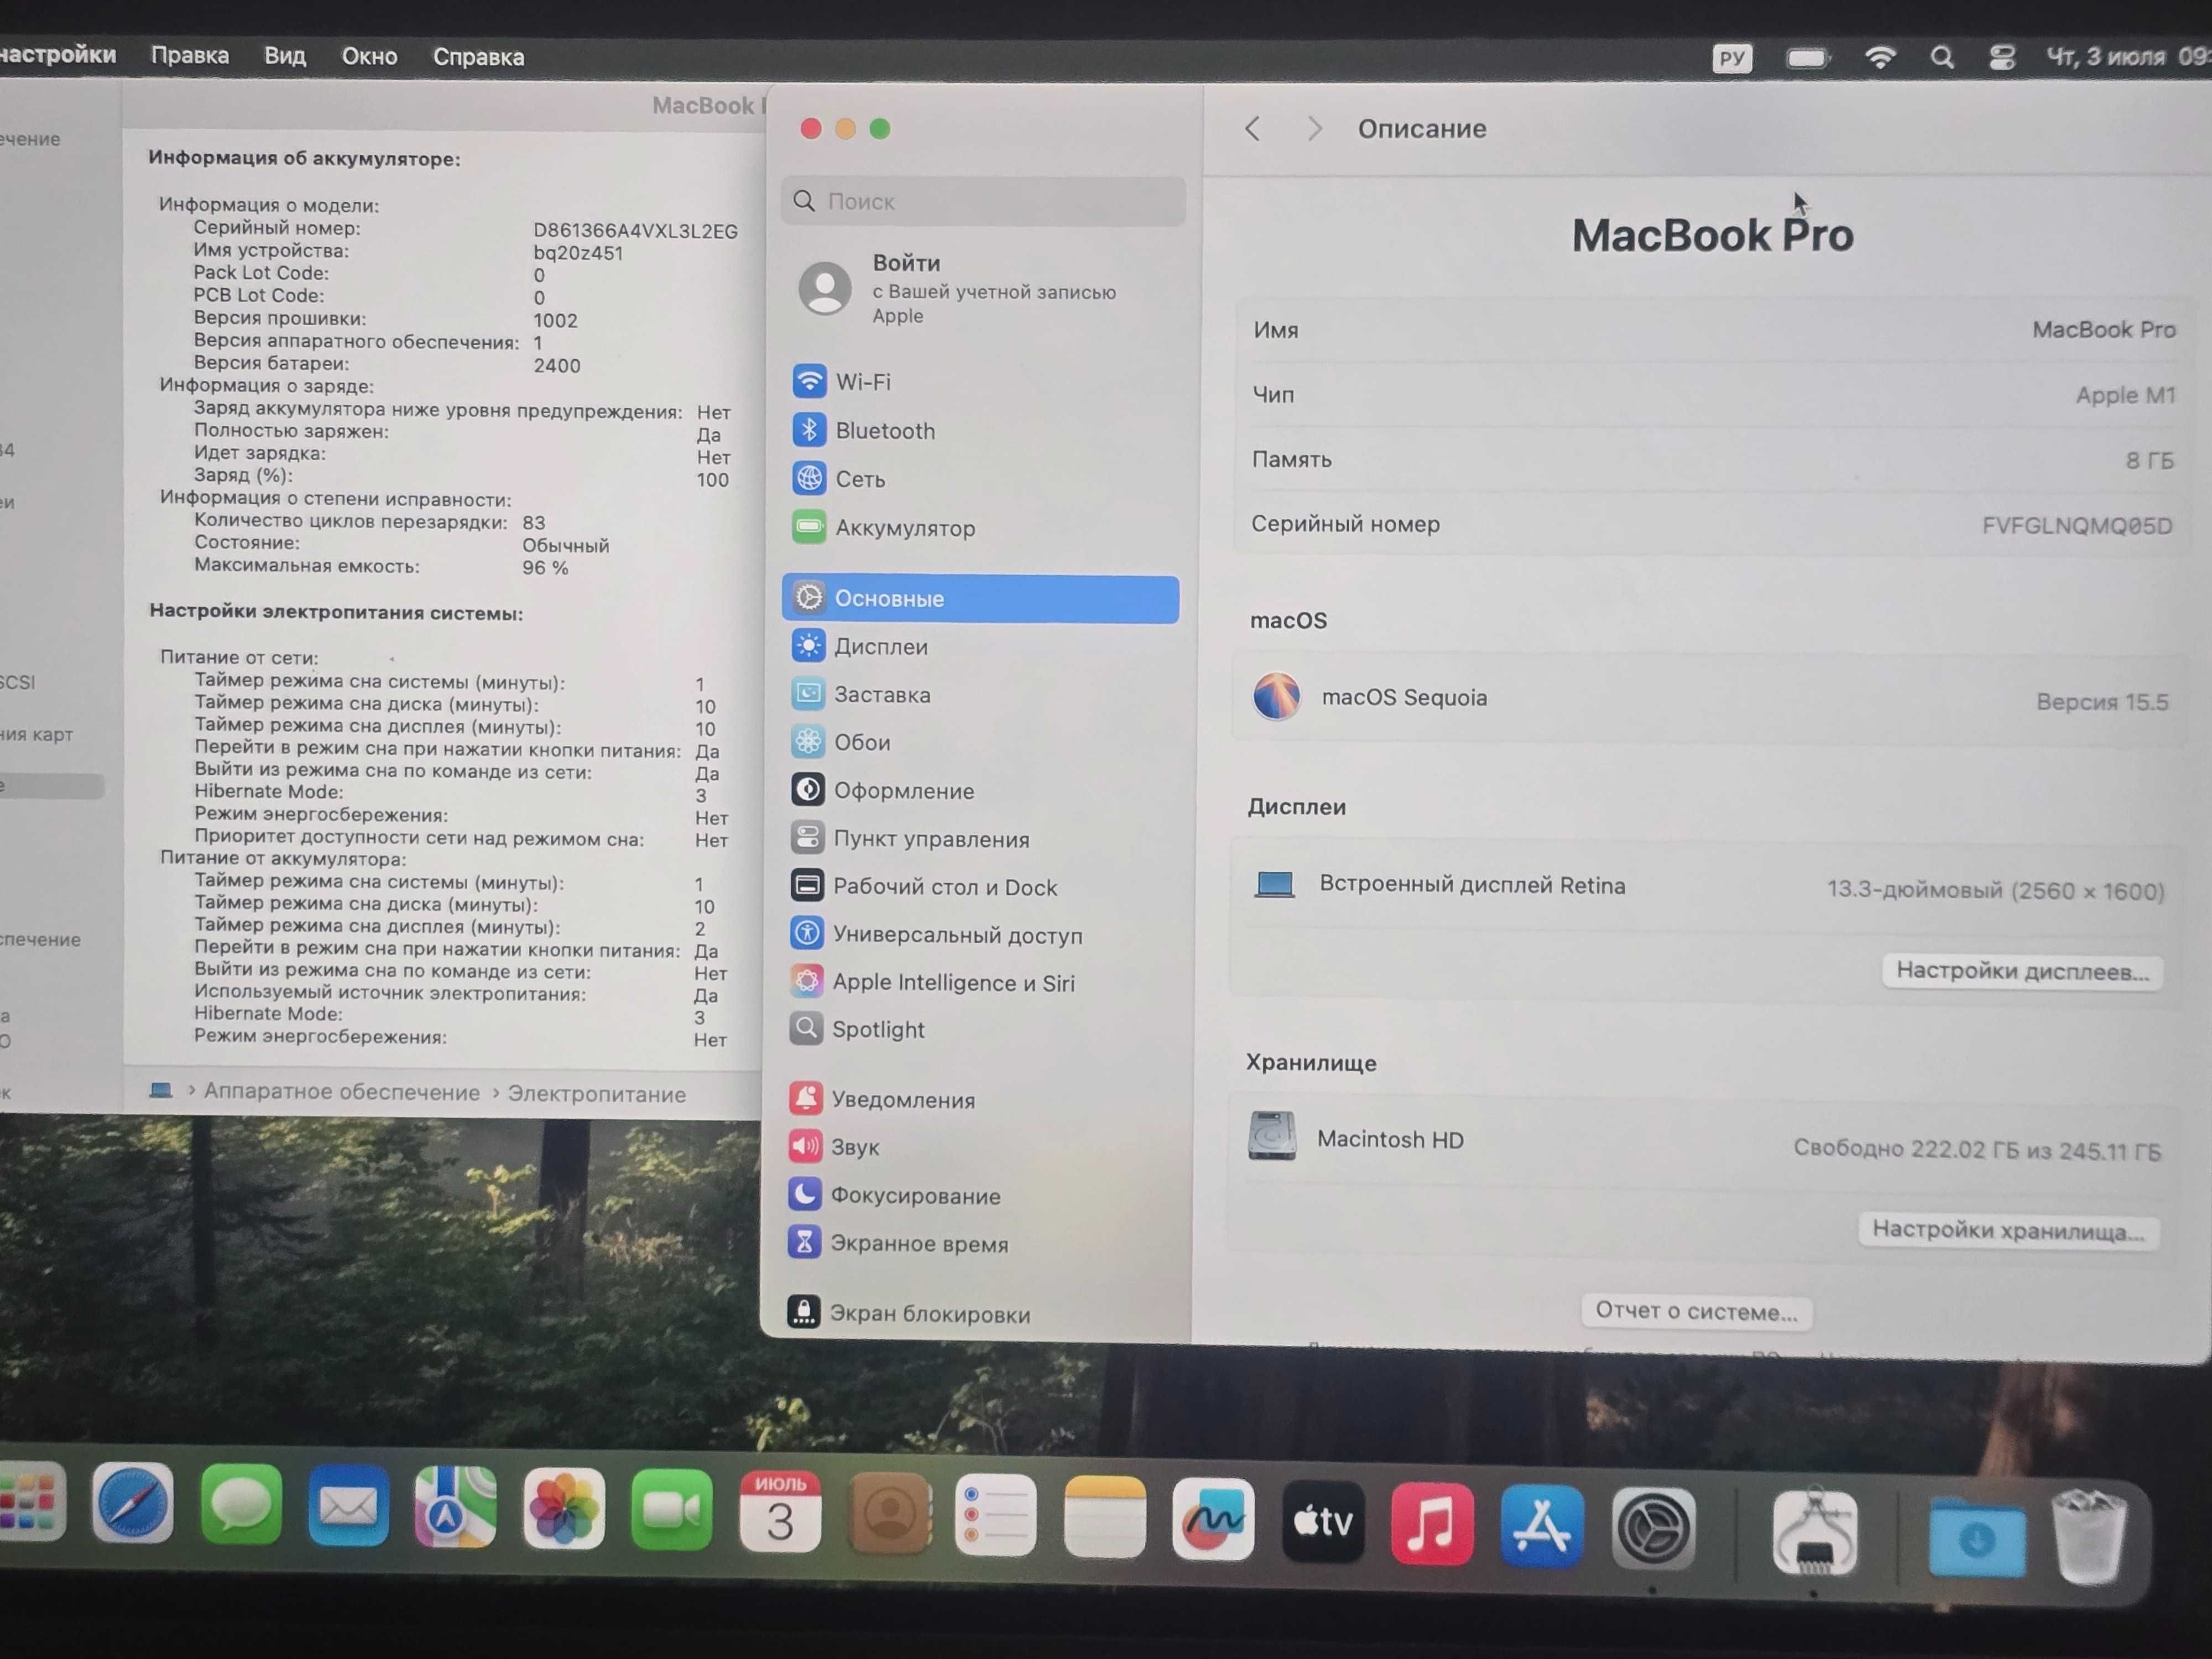Click battery status icon in menu bar

[x=1808, y=58]
